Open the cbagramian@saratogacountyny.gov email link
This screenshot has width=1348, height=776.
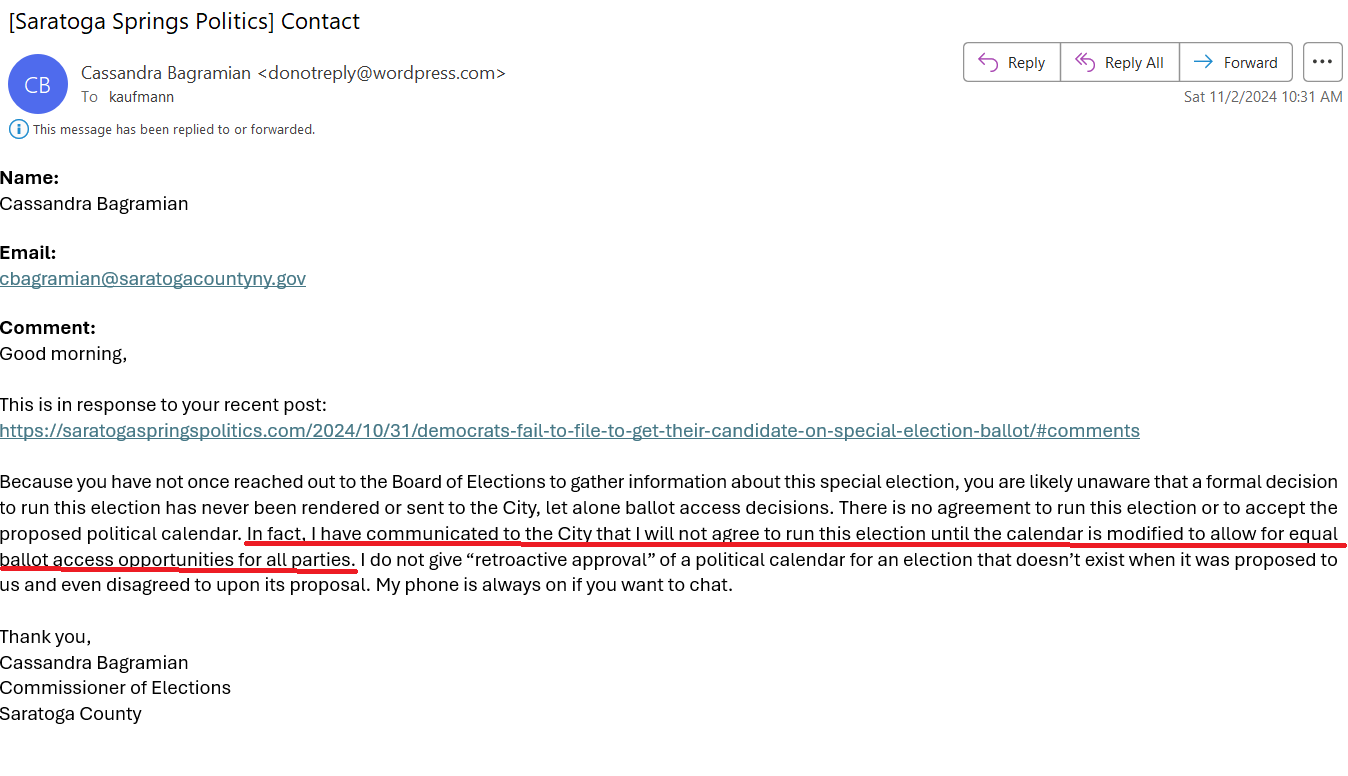[x=153, y=279]
